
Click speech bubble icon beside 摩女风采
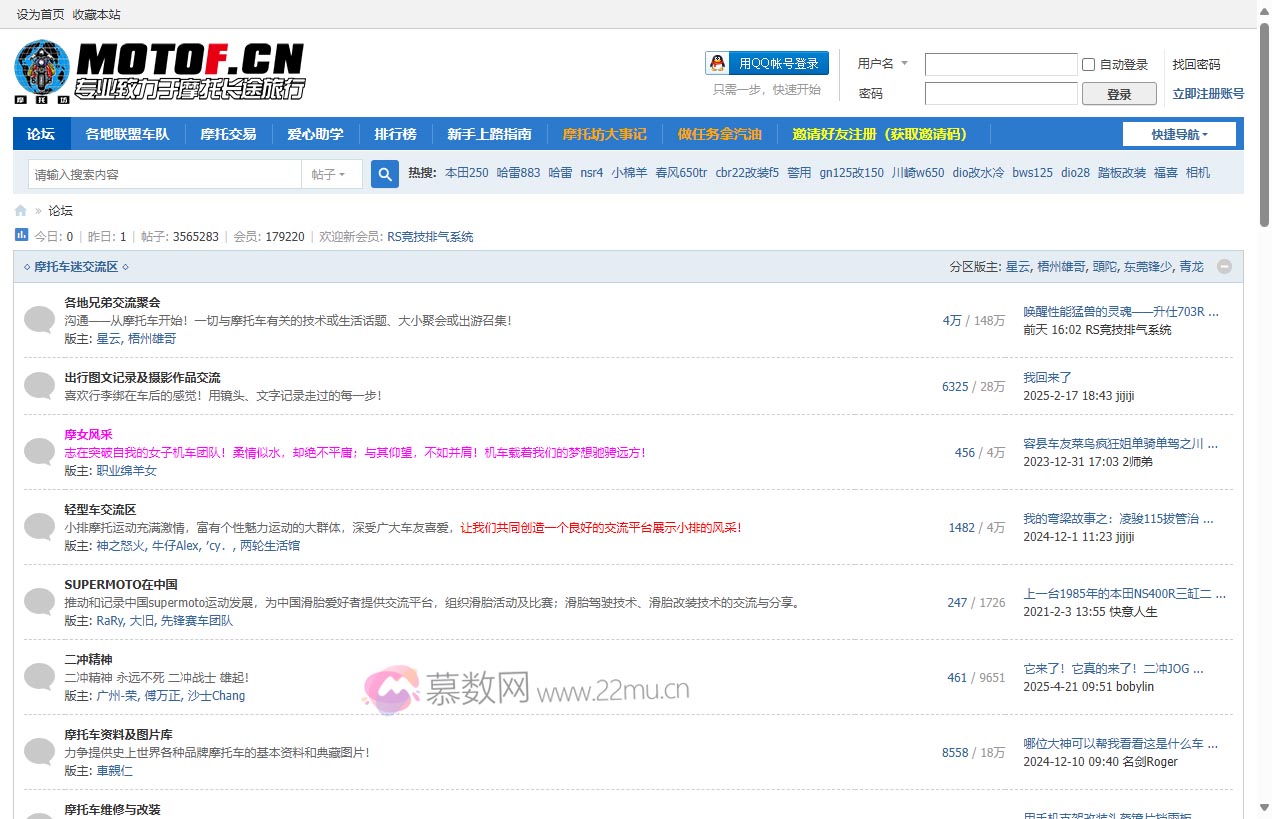pyautogui.click(x=39, y=452)
